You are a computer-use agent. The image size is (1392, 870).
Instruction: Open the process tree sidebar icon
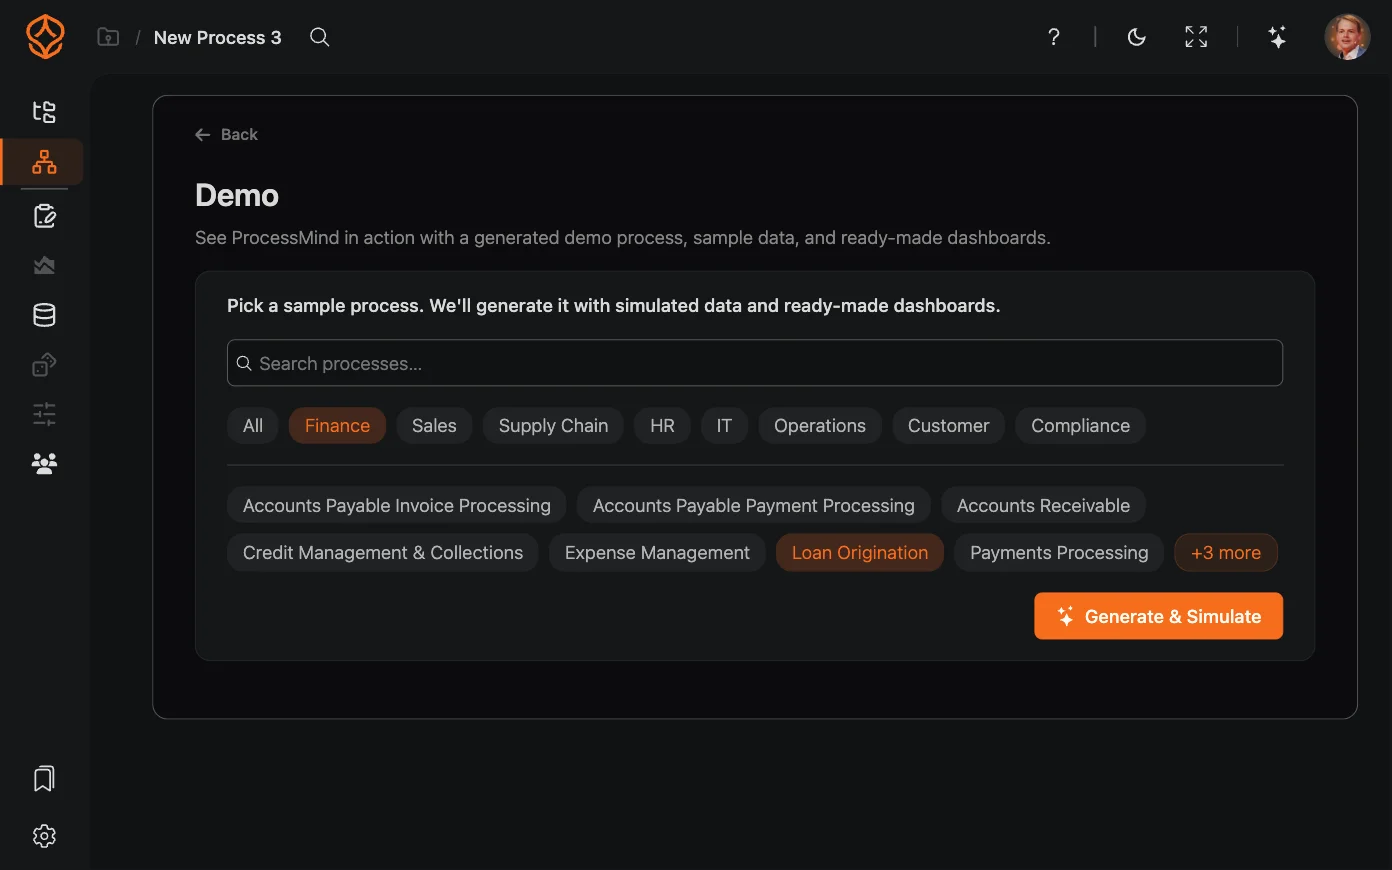tap(44, 111)
